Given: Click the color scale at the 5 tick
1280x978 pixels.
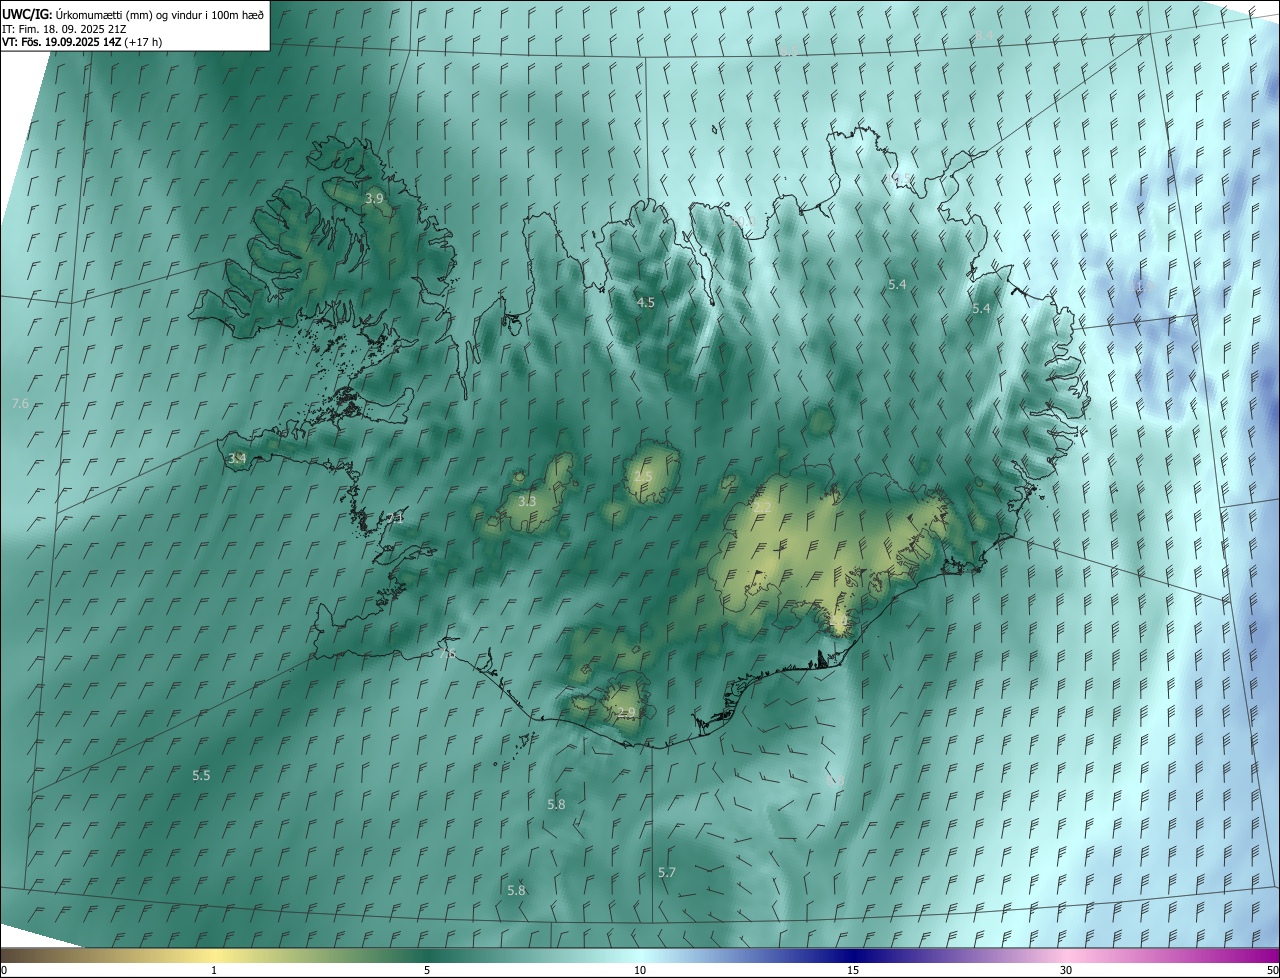Looking at the screenshot, I should click(x=427, y=969).
